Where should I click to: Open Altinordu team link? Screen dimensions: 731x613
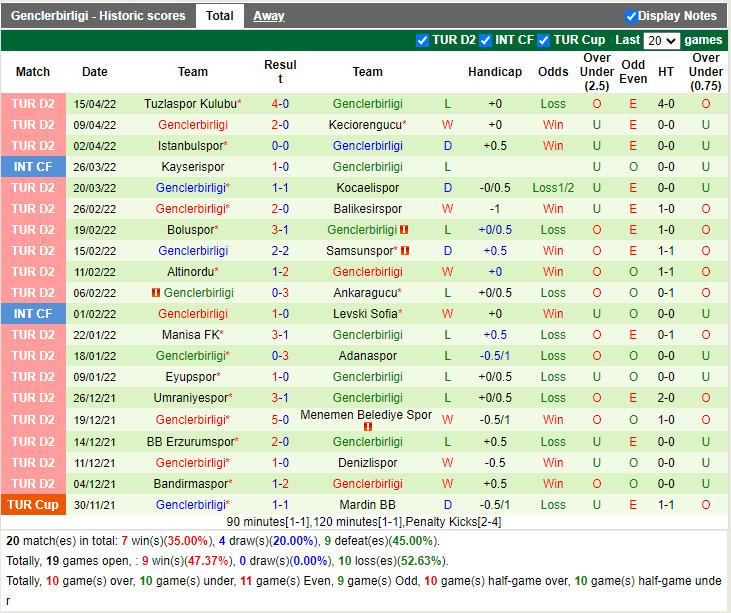[x=191, y=272]
